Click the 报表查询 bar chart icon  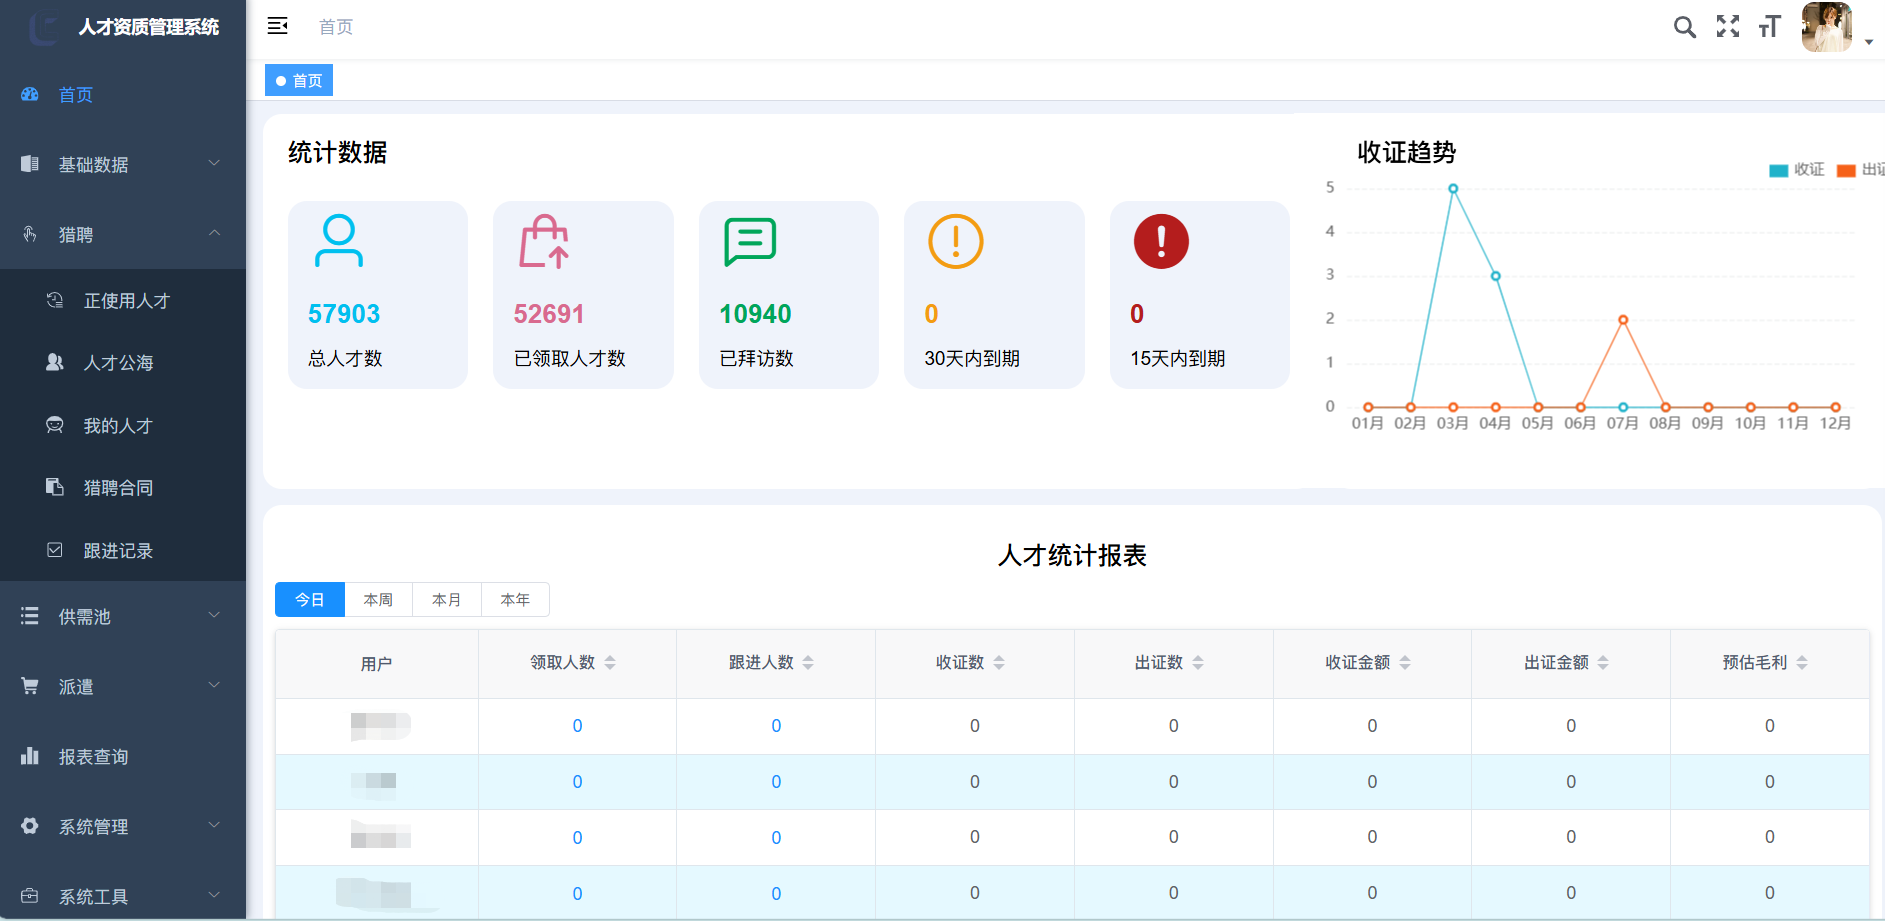click(x=30, y=756)
